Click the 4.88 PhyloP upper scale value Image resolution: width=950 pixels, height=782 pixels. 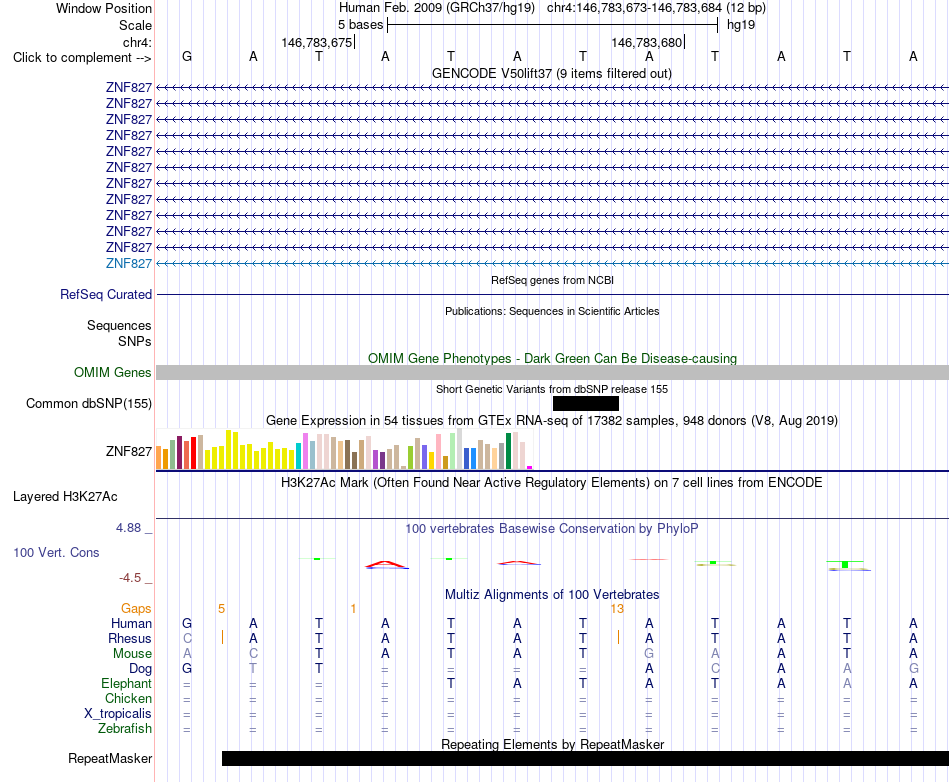[128, 528]
